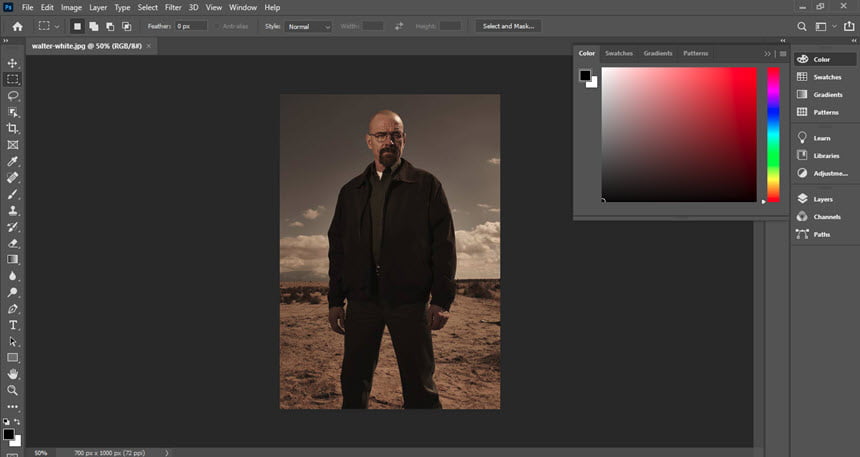Enable Add to Selection mode
This screenshot has height=457, width=860.
point(94,26)
